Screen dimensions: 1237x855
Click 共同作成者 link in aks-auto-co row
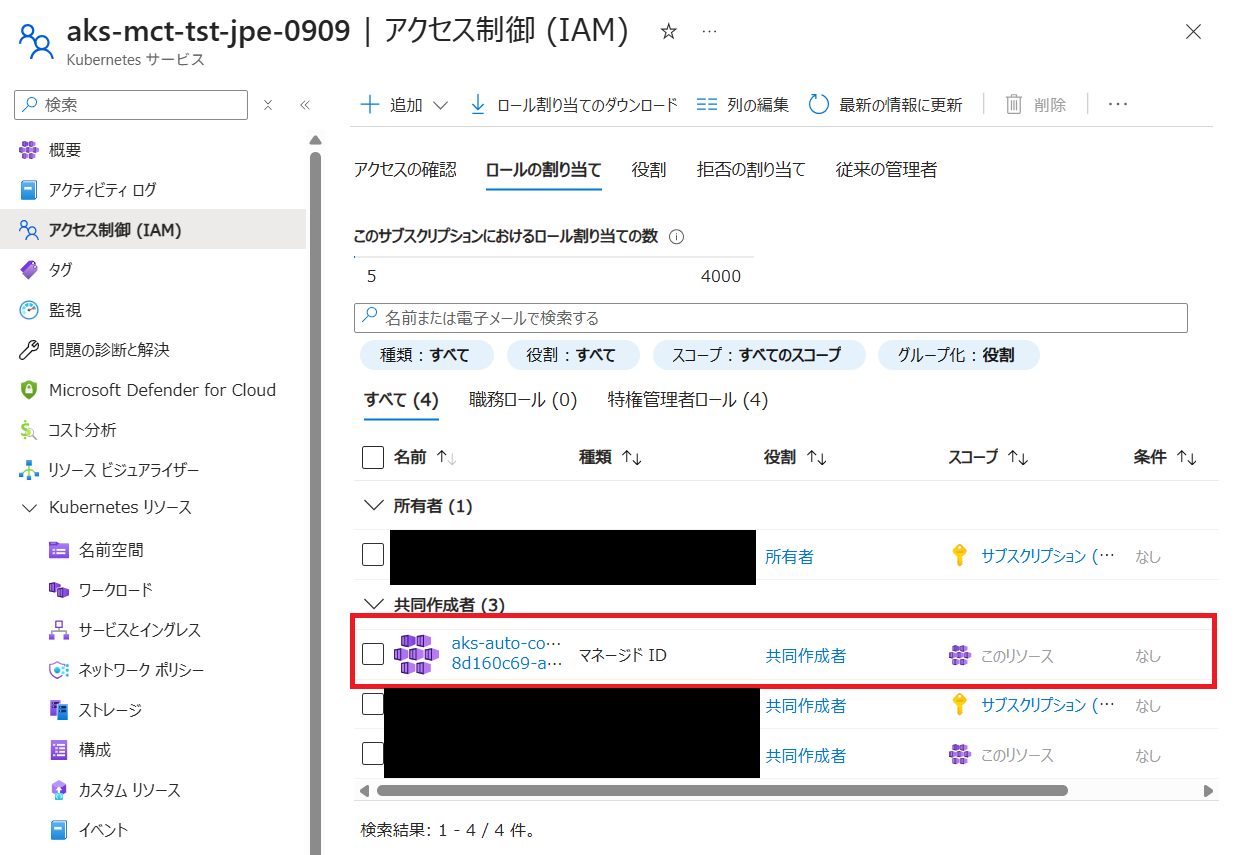[x=805, y=655]
